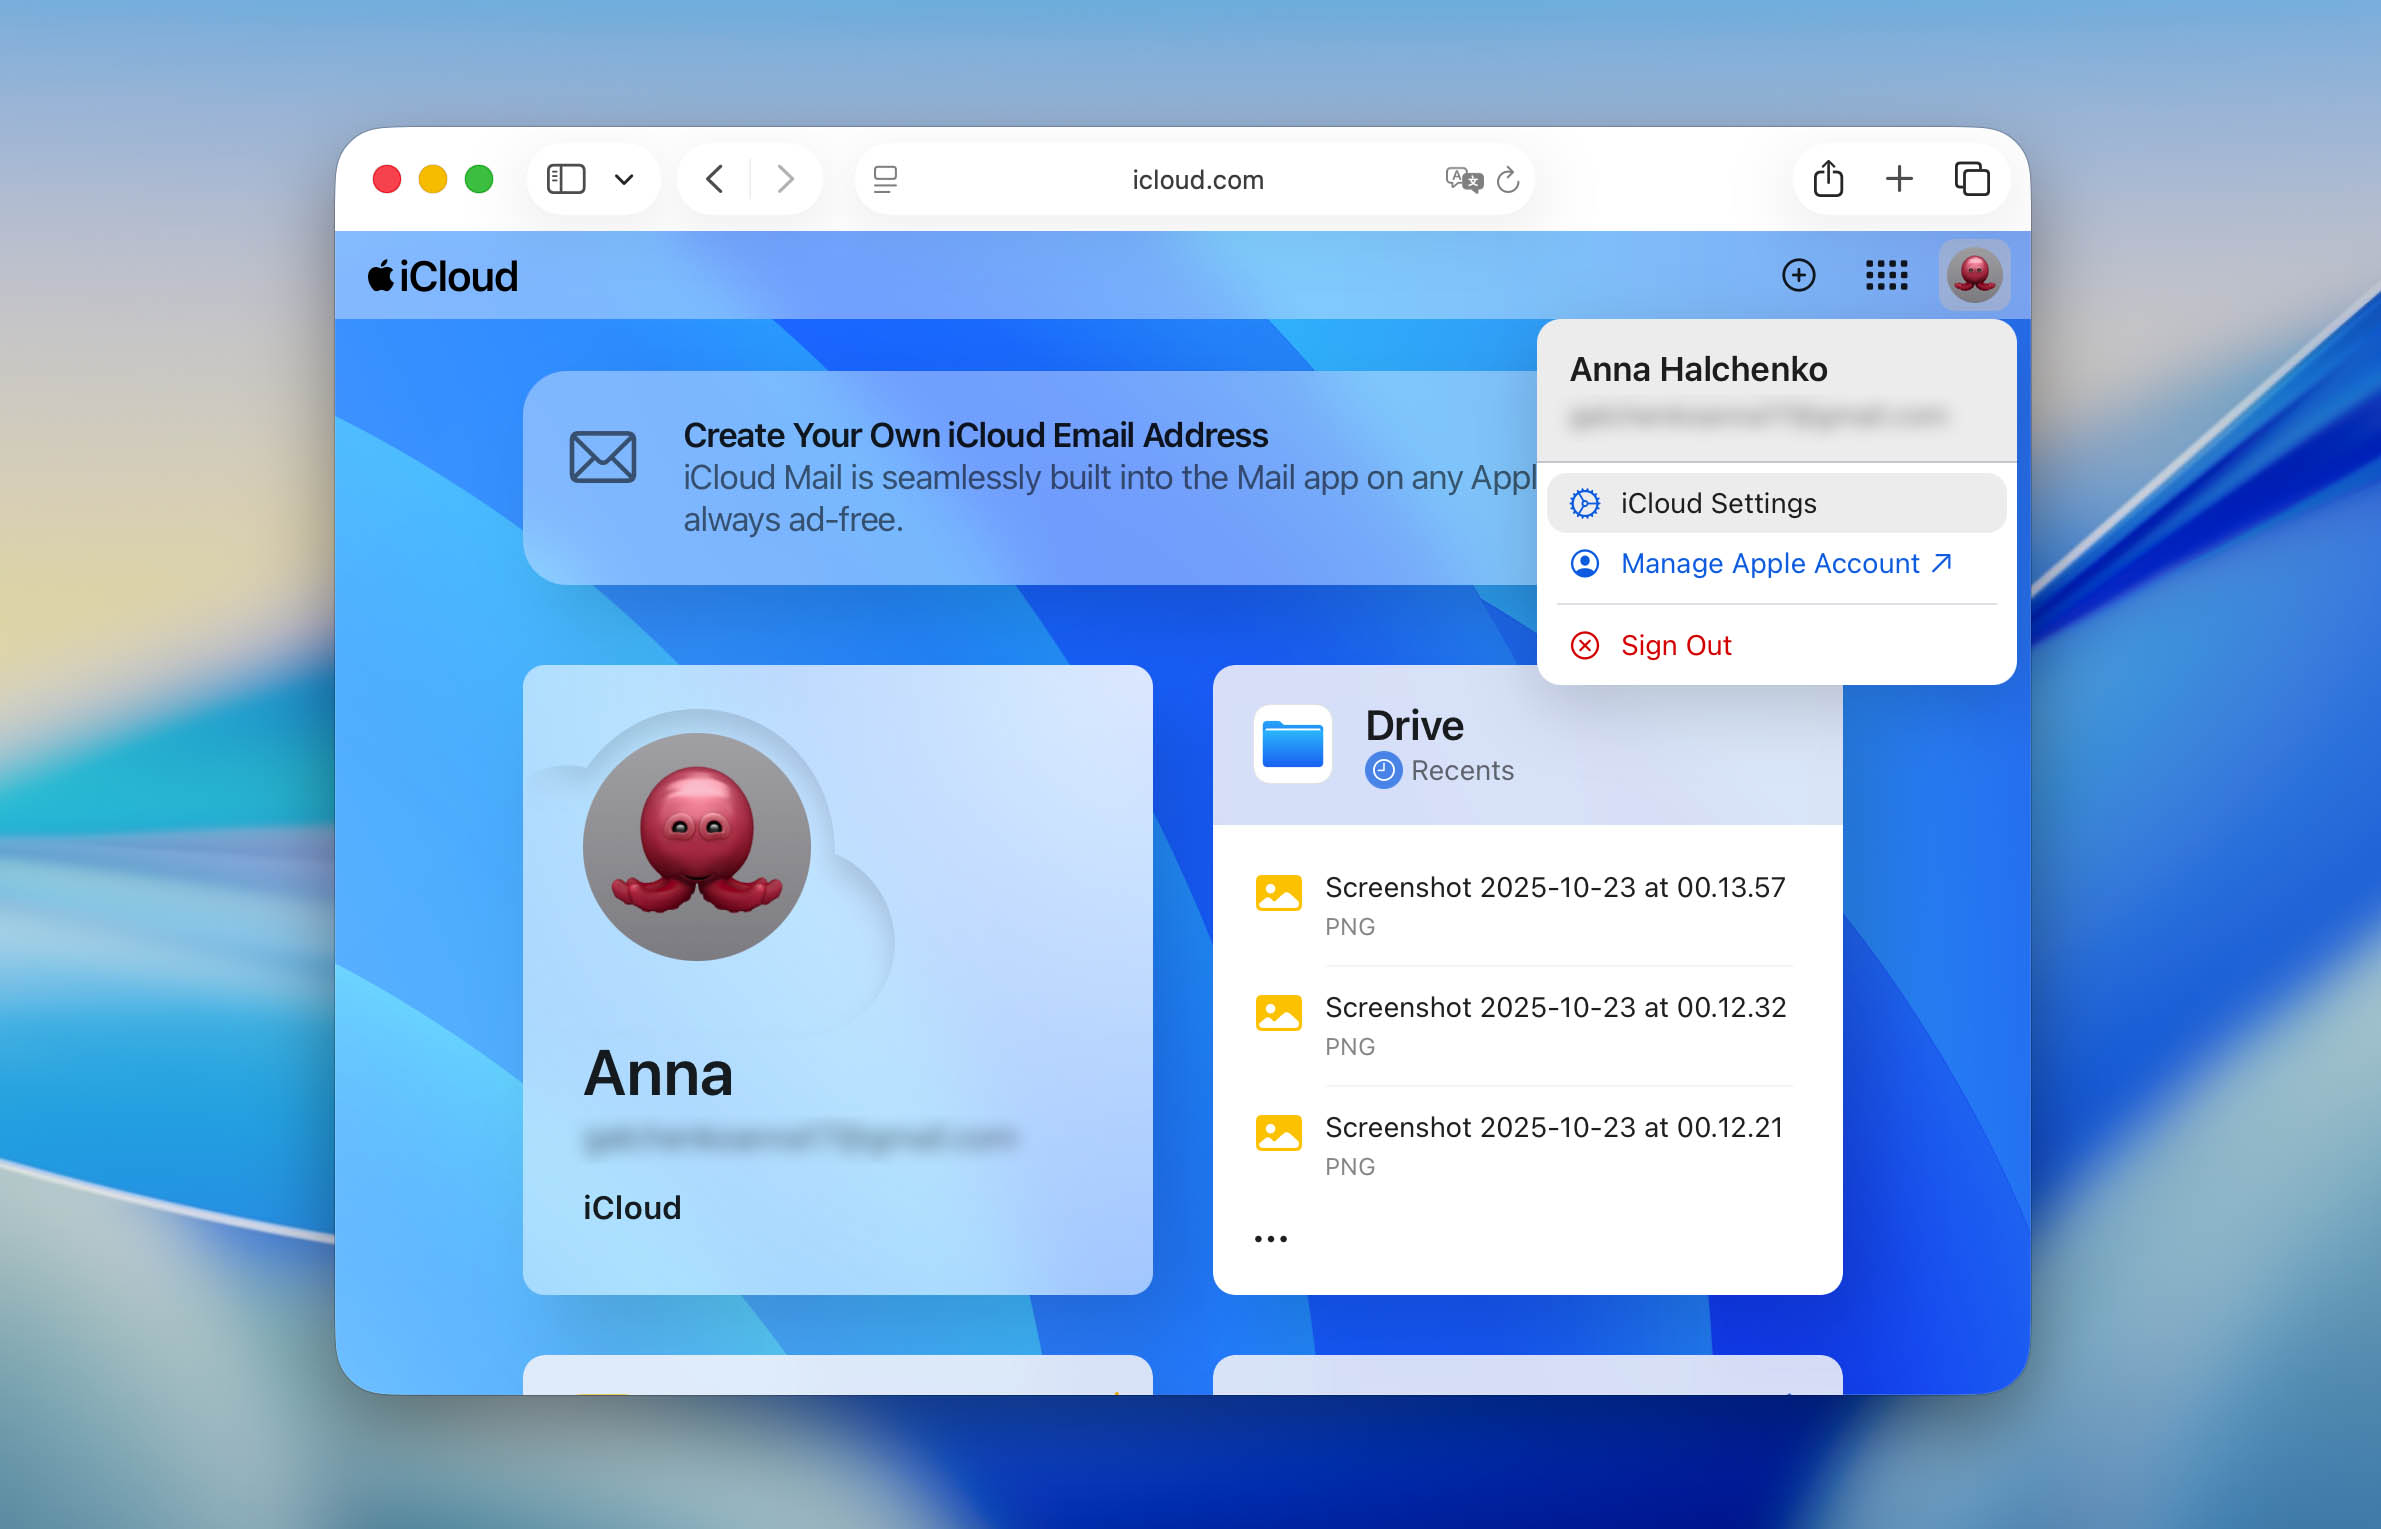
Task: Click the Safari share icon
Action: (1827, 178)
